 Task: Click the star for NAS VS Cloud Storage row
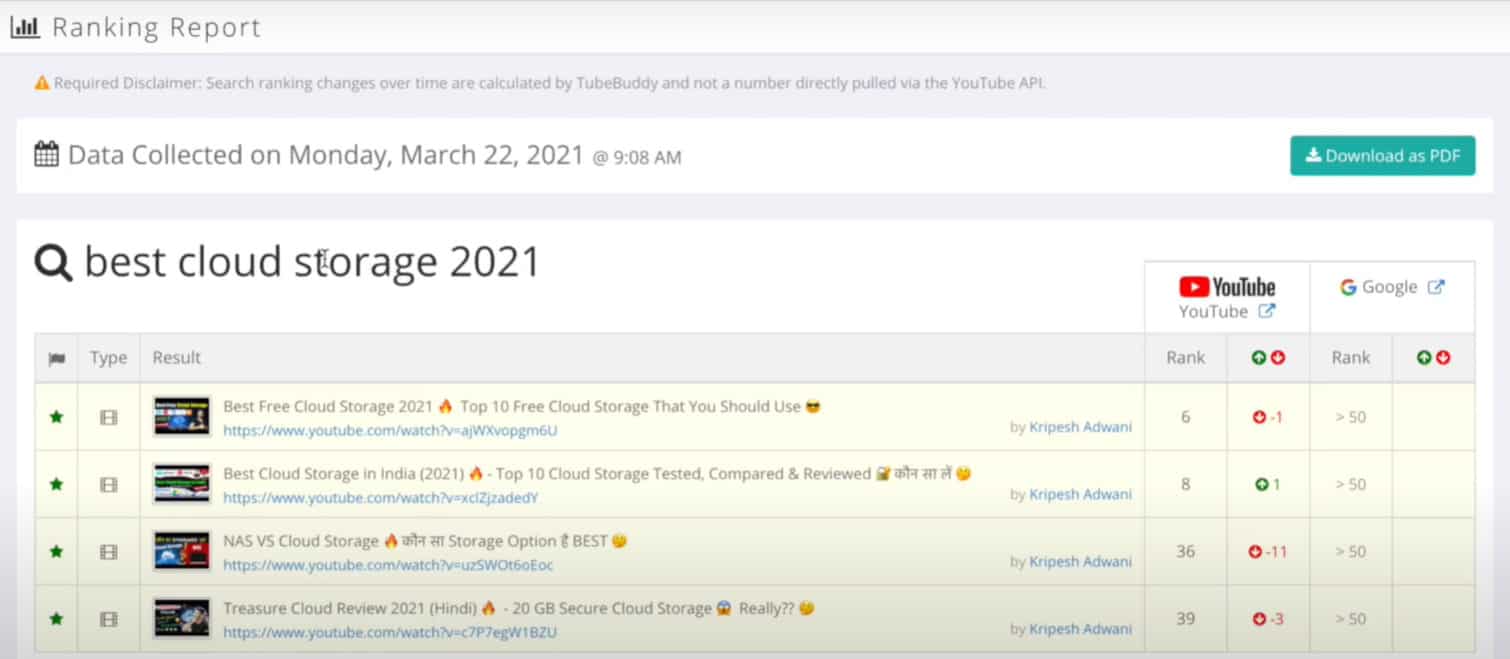coord(56,551)
